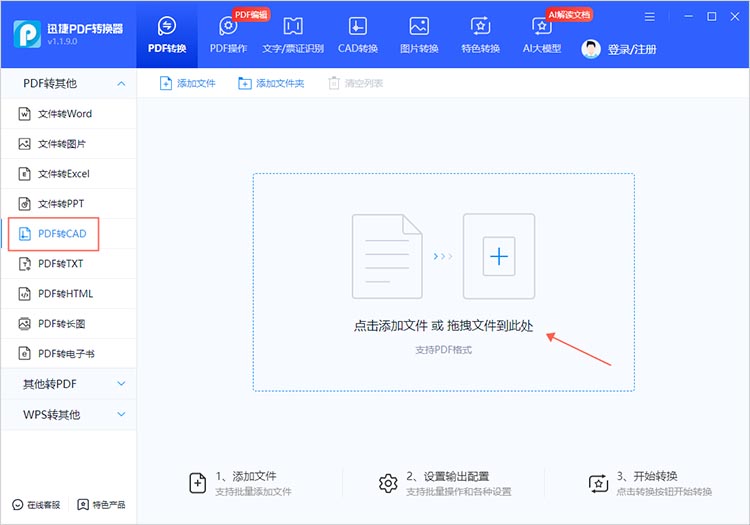Click the step 1 添加文件 icon

(x=198, y=483)
